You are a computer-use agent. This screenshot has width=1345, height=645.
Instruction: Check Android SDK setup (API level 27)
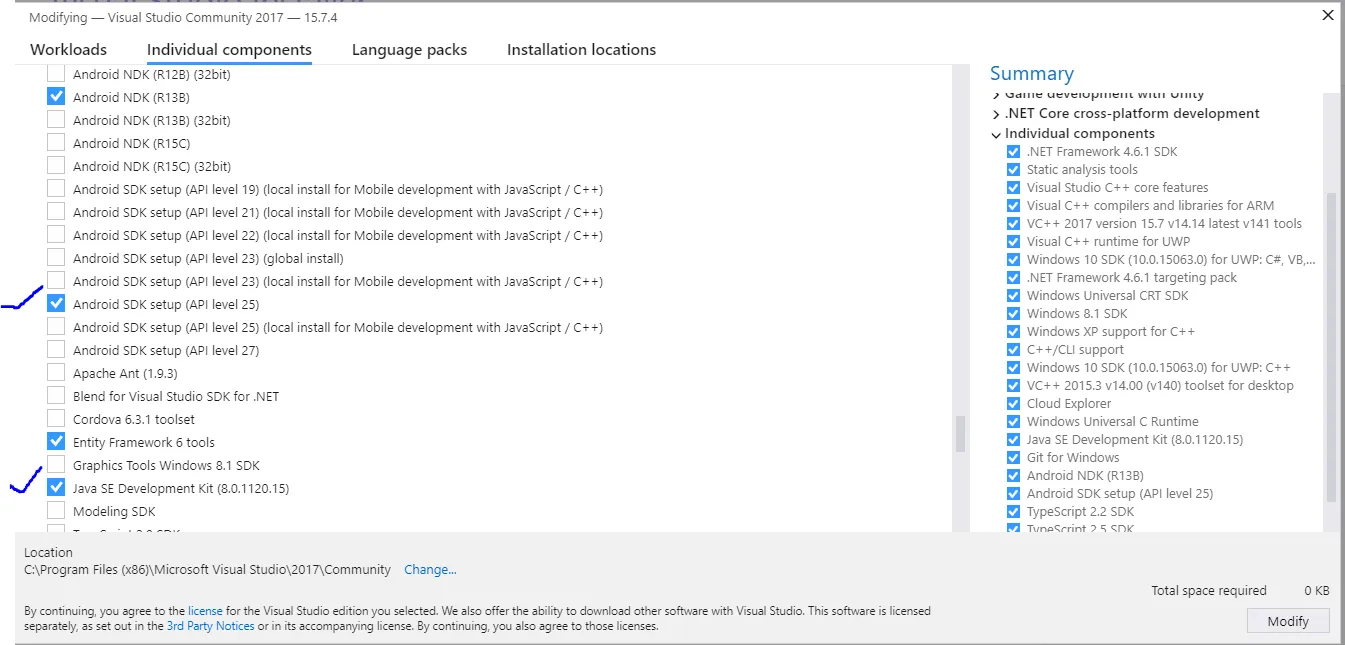[x=56, y=350]
